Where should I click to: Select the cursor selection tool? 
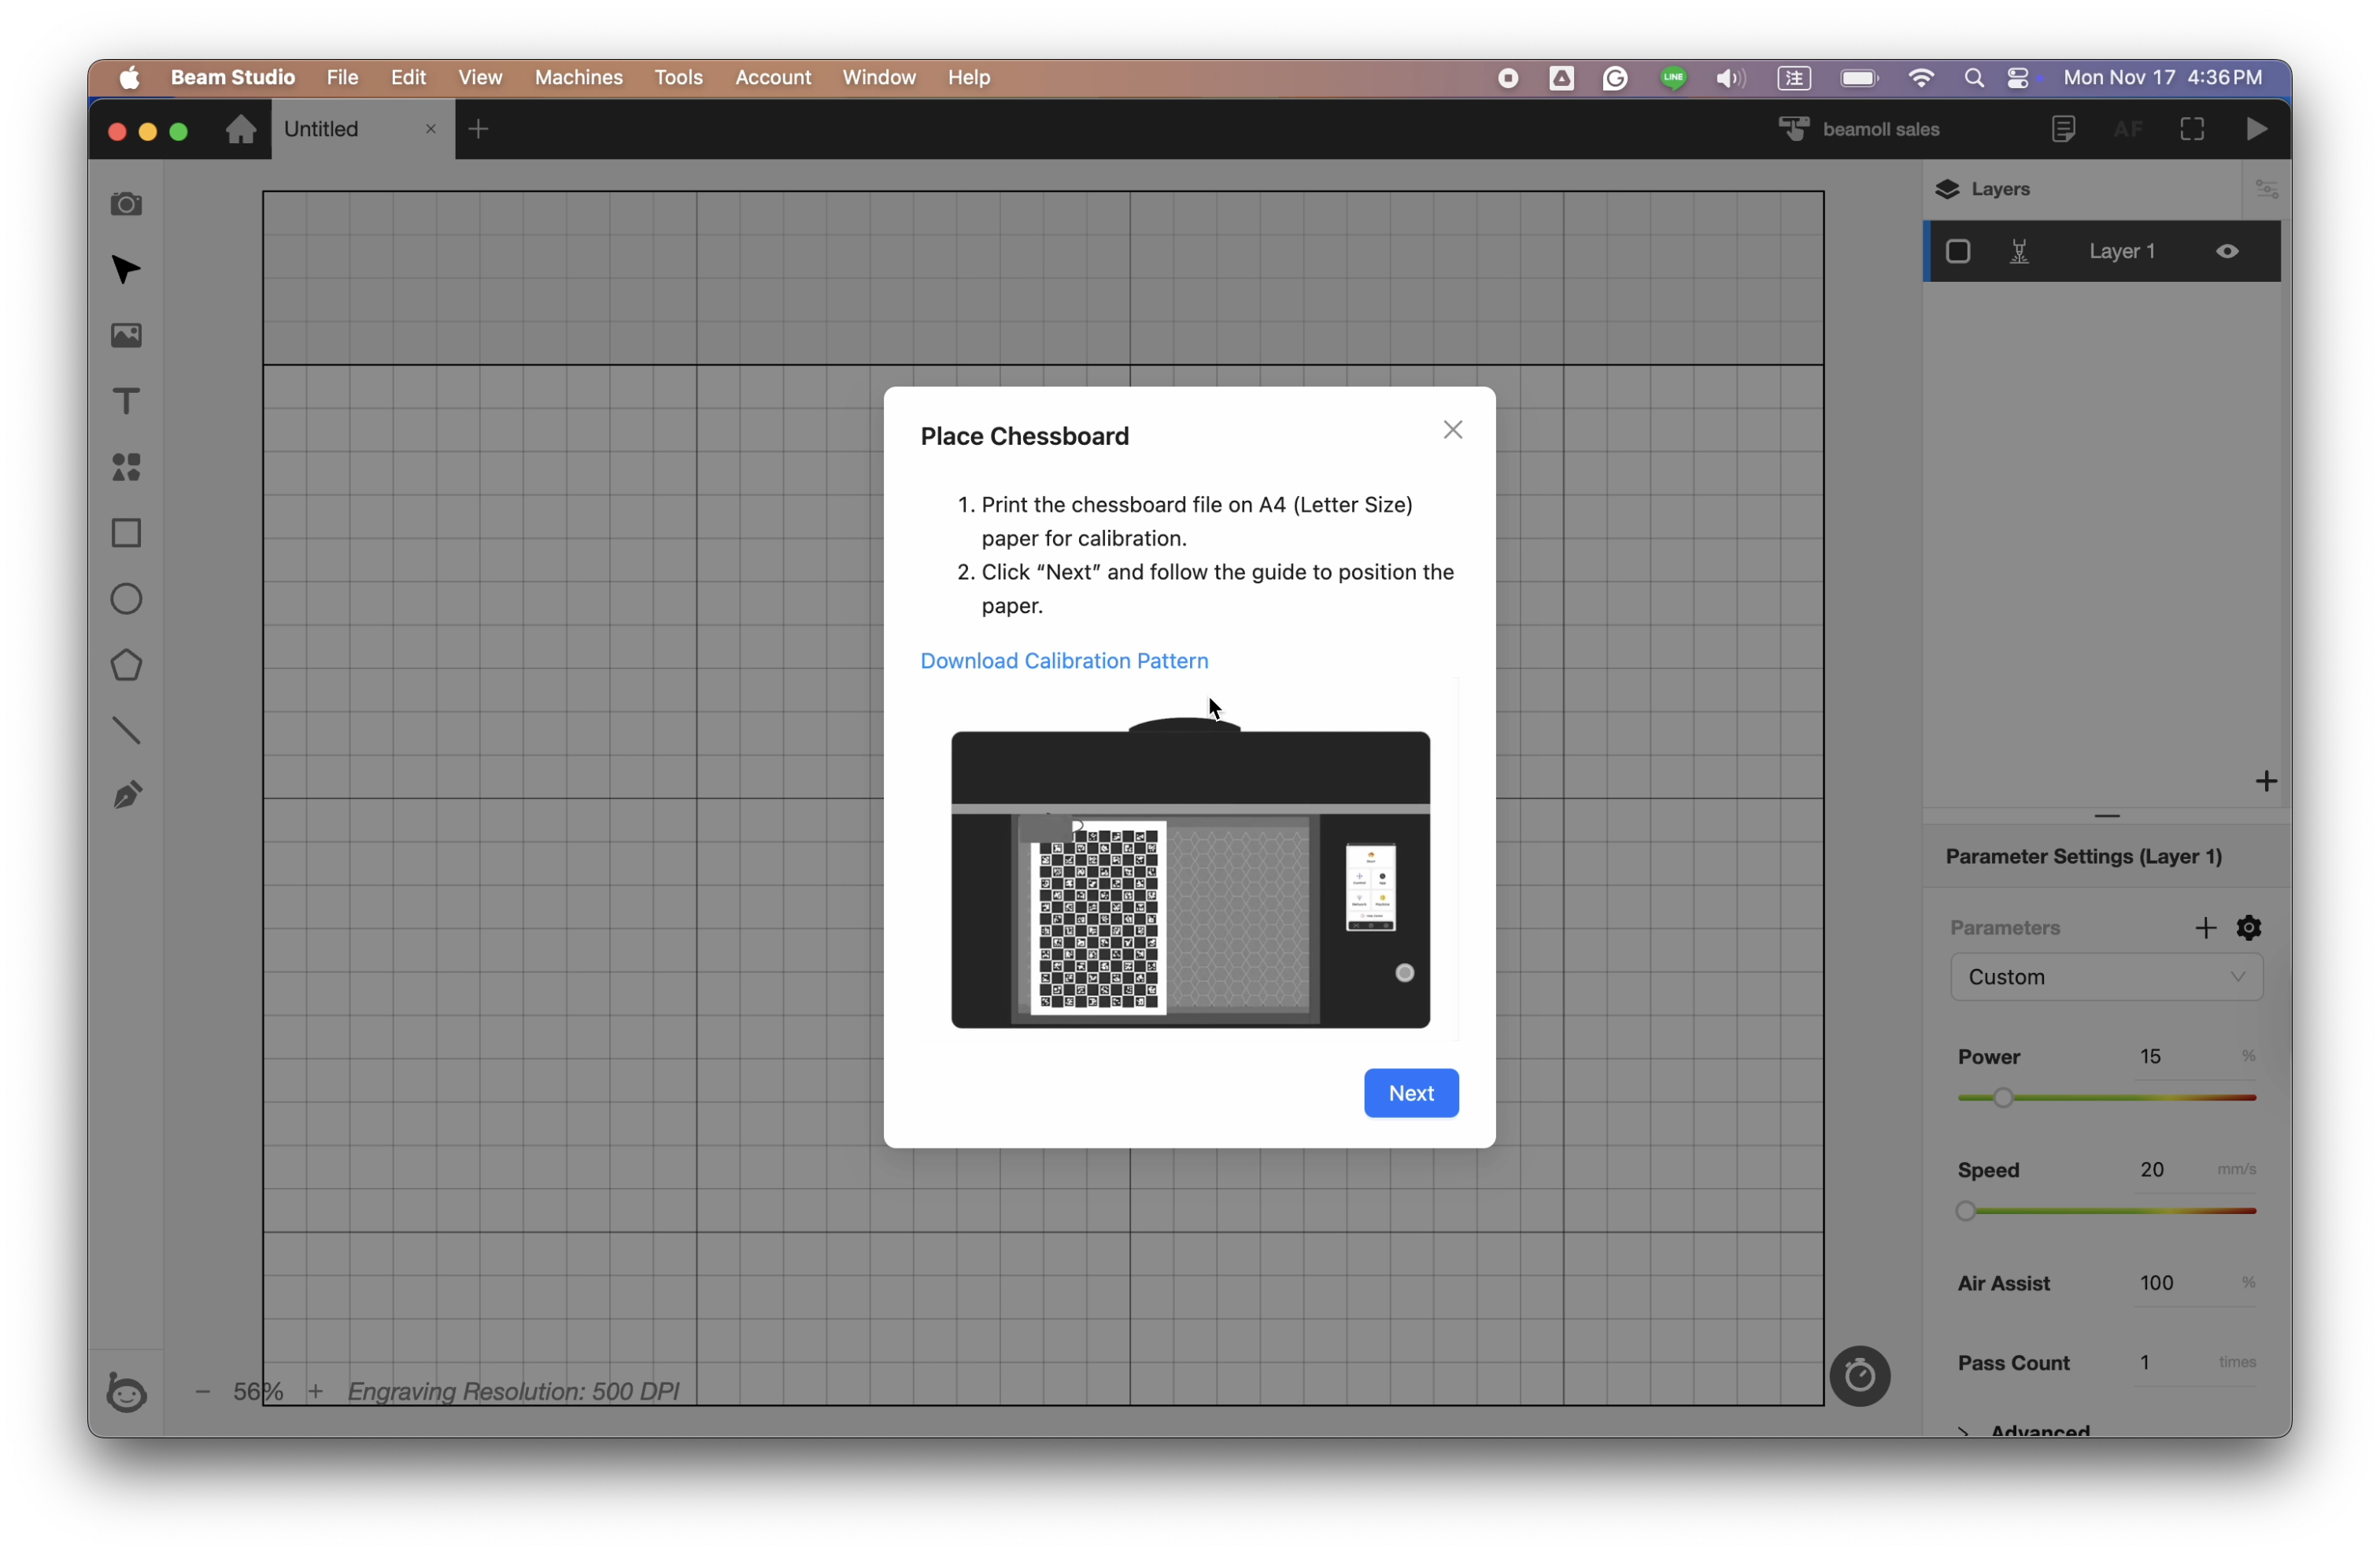click(x=126, y=270)
